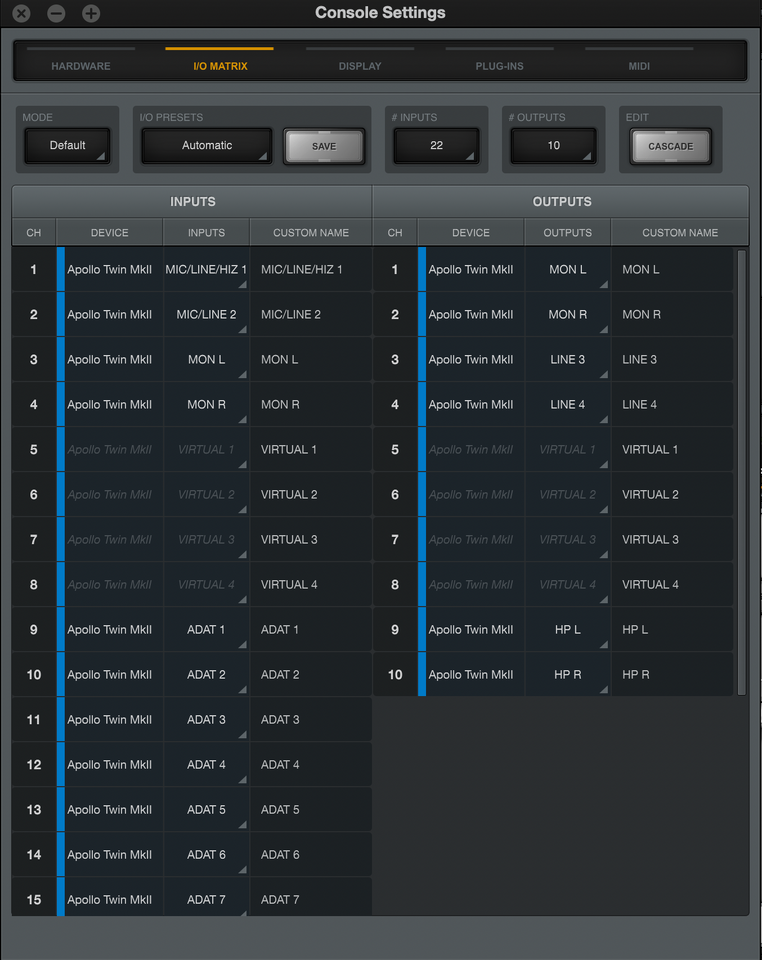The image size is (762, 960).
Task: Edit input custom name MIC/LINE 2
Action: tap(311, 315)
